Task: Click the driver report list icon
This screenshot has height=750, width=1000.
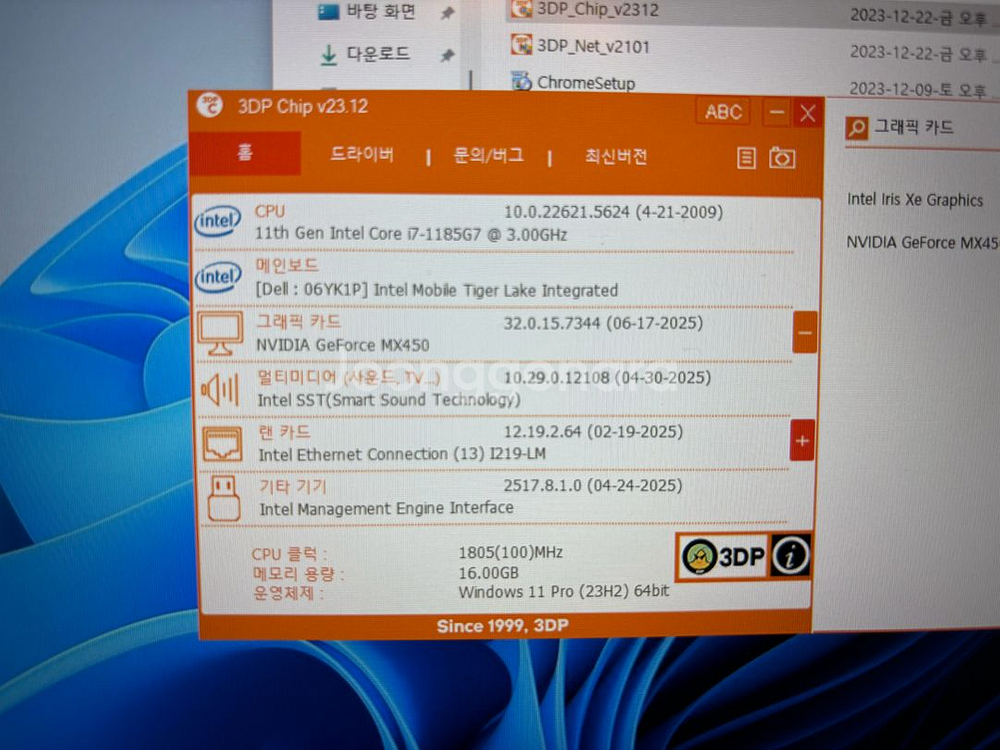Action: point(745,157)
